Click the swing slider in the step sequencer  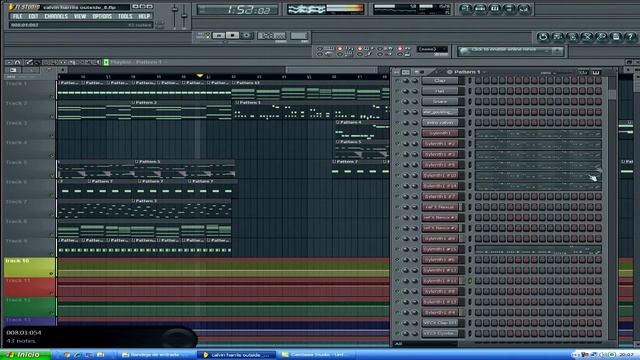[562, 73]
